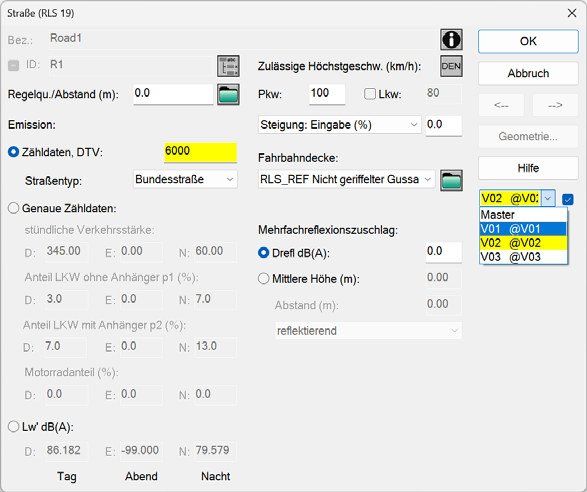587x492 pixels.
Task: Click the Hilfe button
Action: pos(528,168)
